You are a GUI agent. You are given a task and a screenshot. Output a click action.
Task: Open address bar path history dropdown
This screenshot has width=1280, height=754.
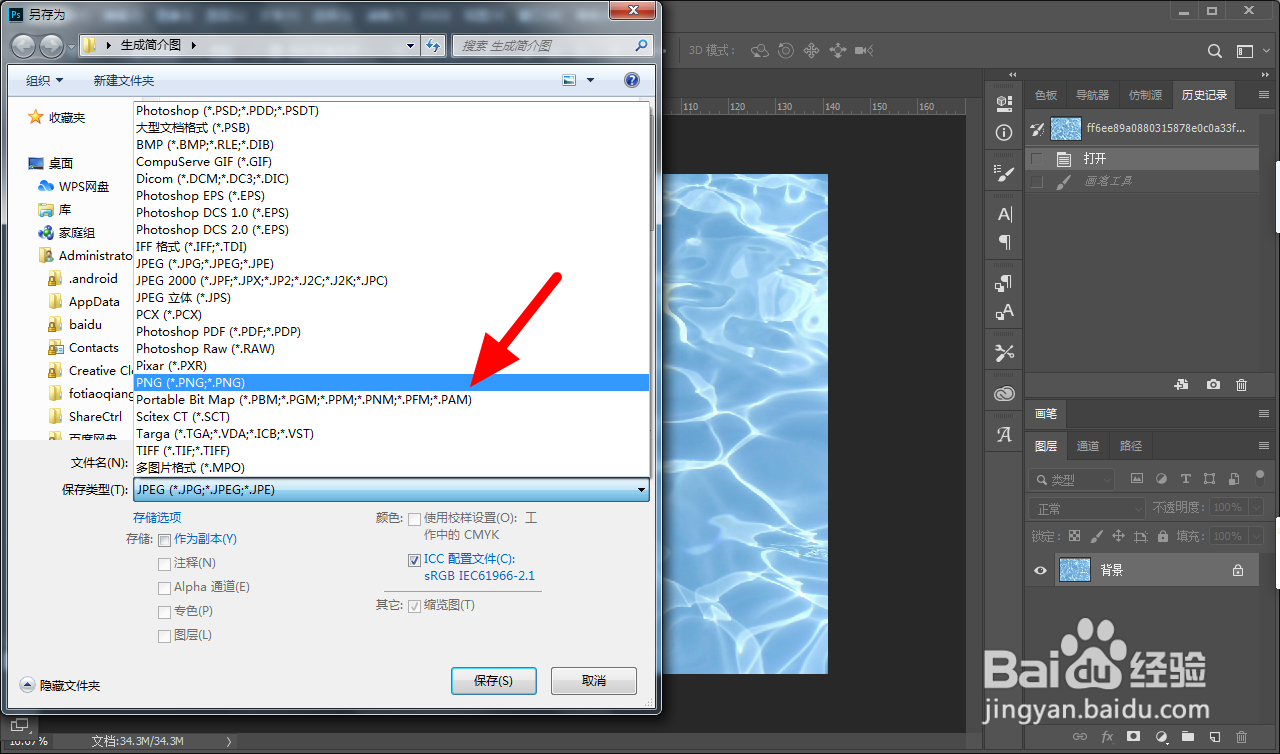pos(410,45)
